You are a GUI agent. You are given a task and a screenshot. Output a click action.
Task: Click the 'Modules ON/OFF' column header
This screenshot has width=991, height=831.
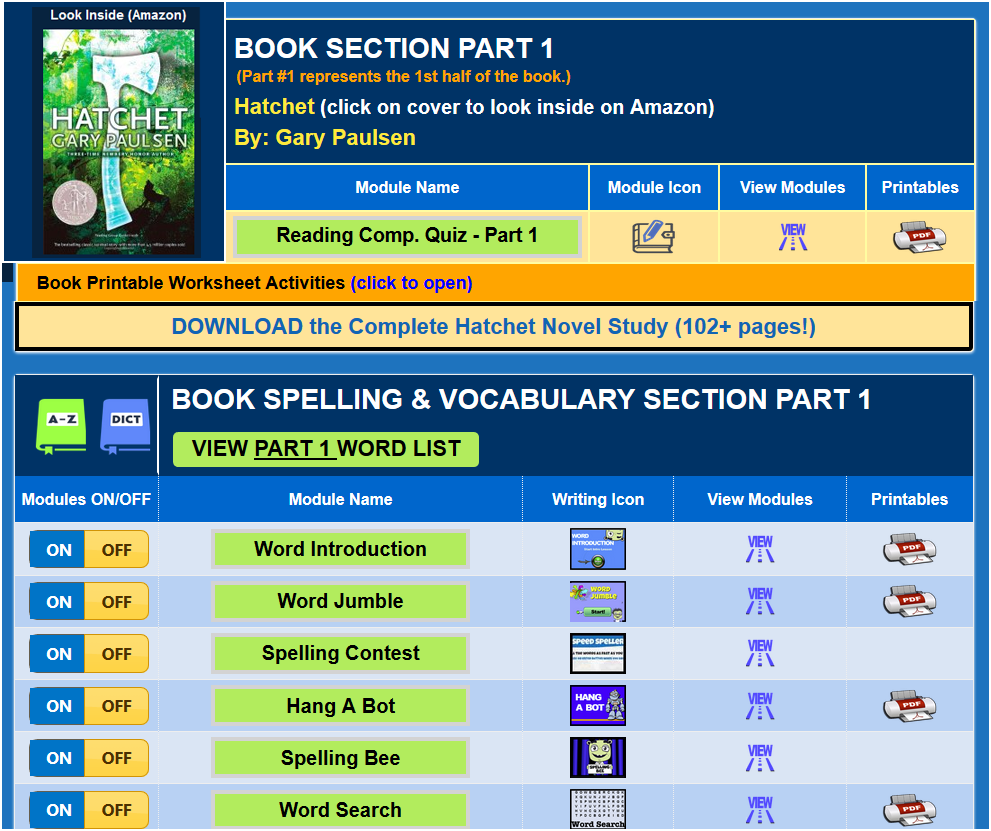pyautogui.click(x=86, y=499)
